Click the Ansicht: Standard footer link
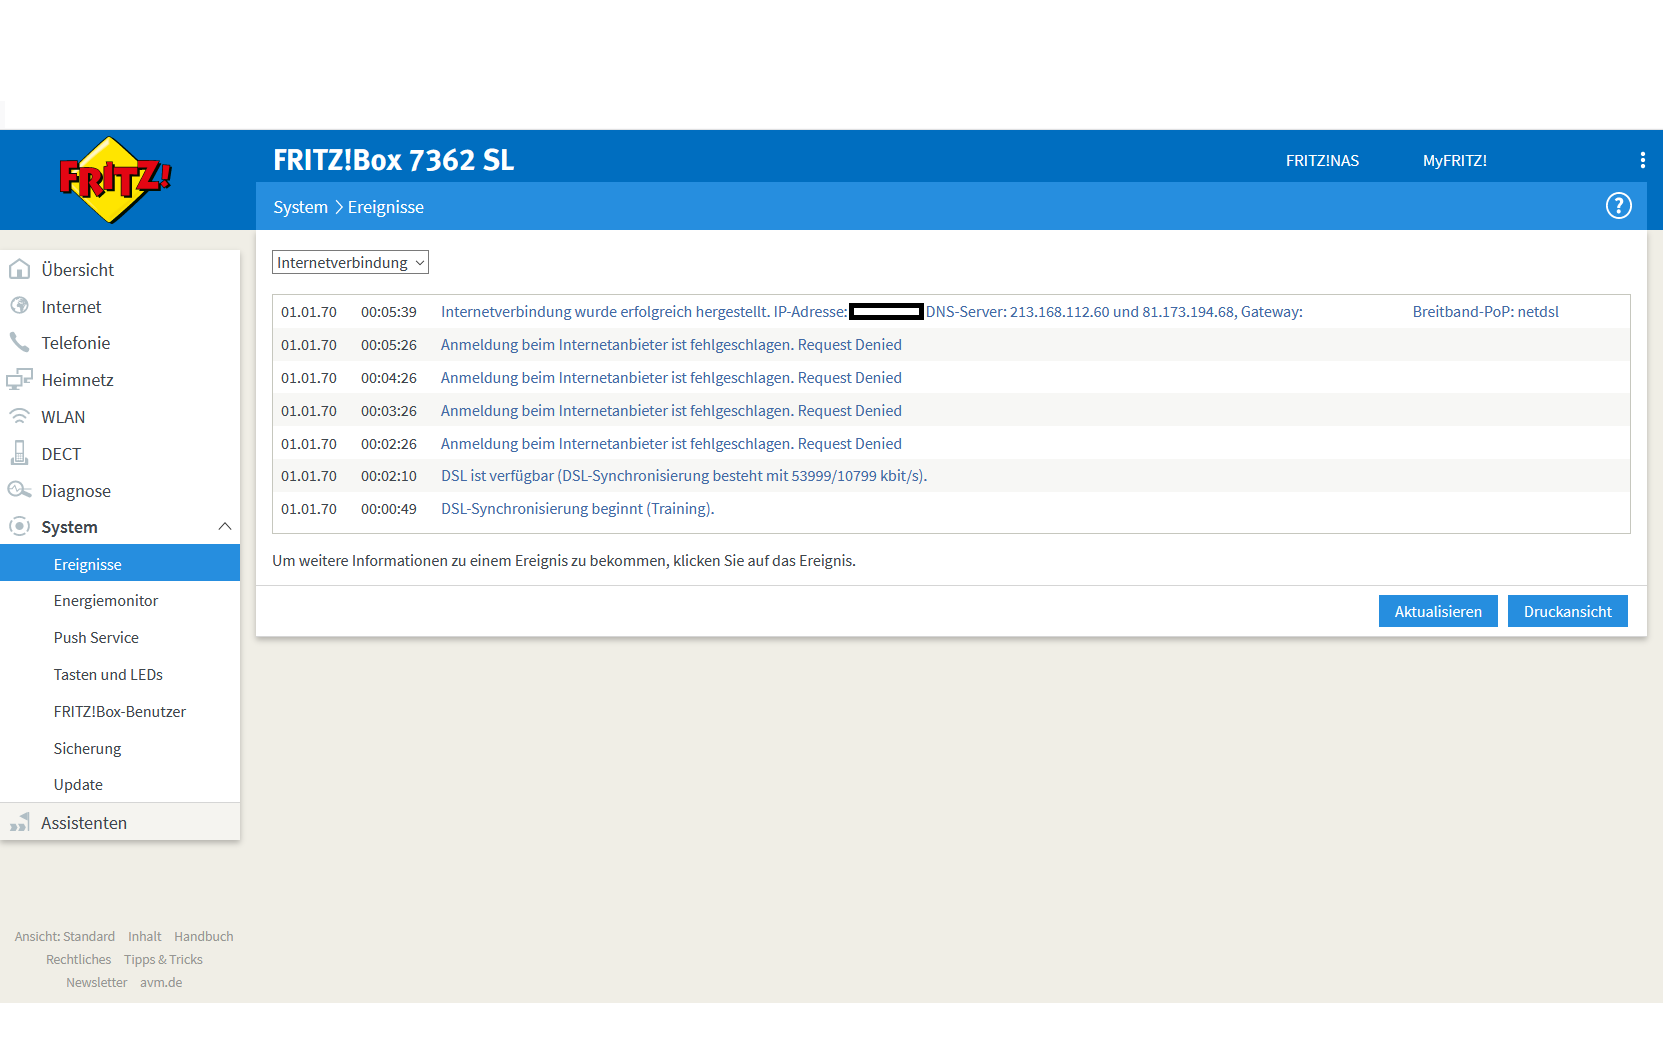Image resolution: width=1680 pixels, height=1050 pixels. point(65,937)
